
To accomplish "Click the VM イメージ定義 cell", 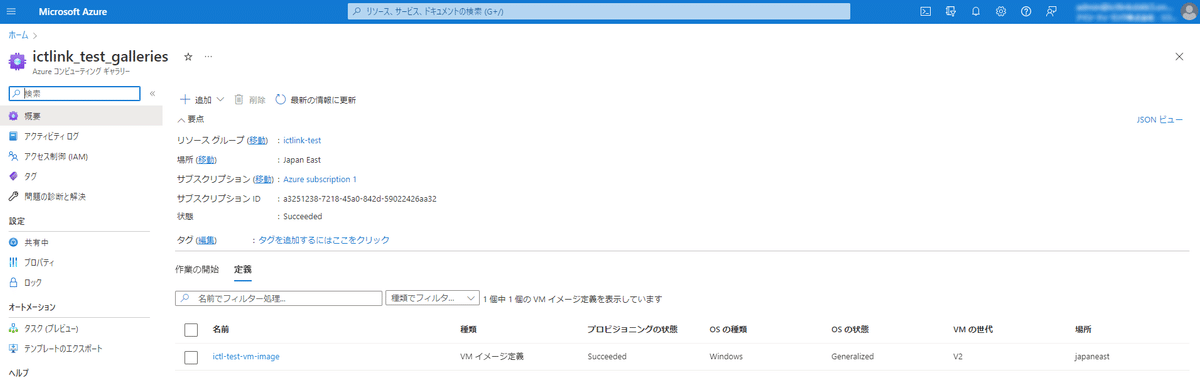I will 491,356.
